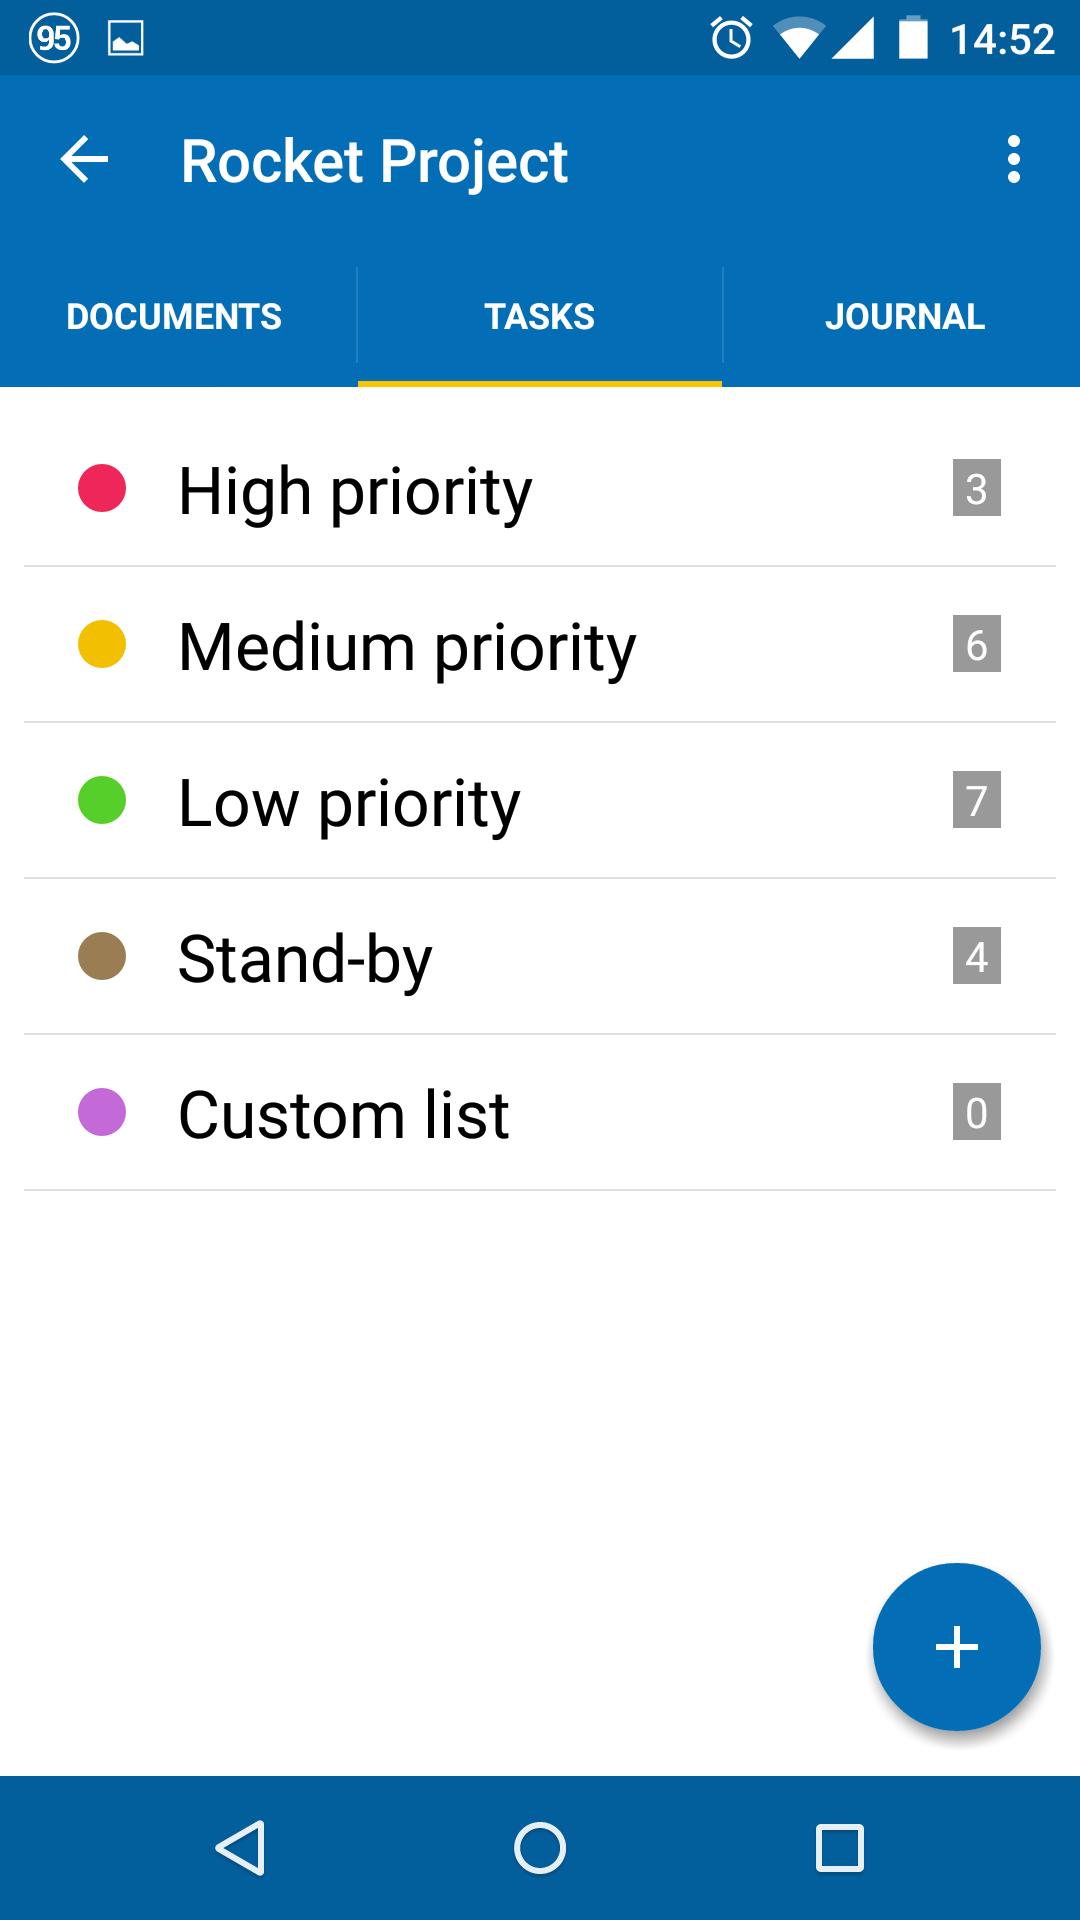Image resolution: width=1080 pixels, height=1920 pixels.
Task: Tap the blue plus floating button
Action: (x=957, y=1647)
